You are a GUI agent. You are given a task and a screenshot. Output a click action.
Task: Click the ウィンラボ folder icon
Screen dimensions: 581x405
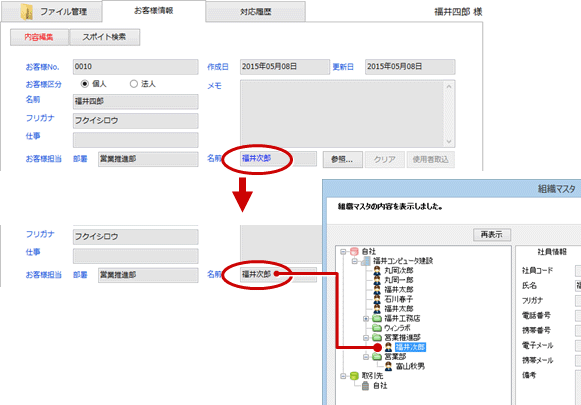[x=377, y=328]
